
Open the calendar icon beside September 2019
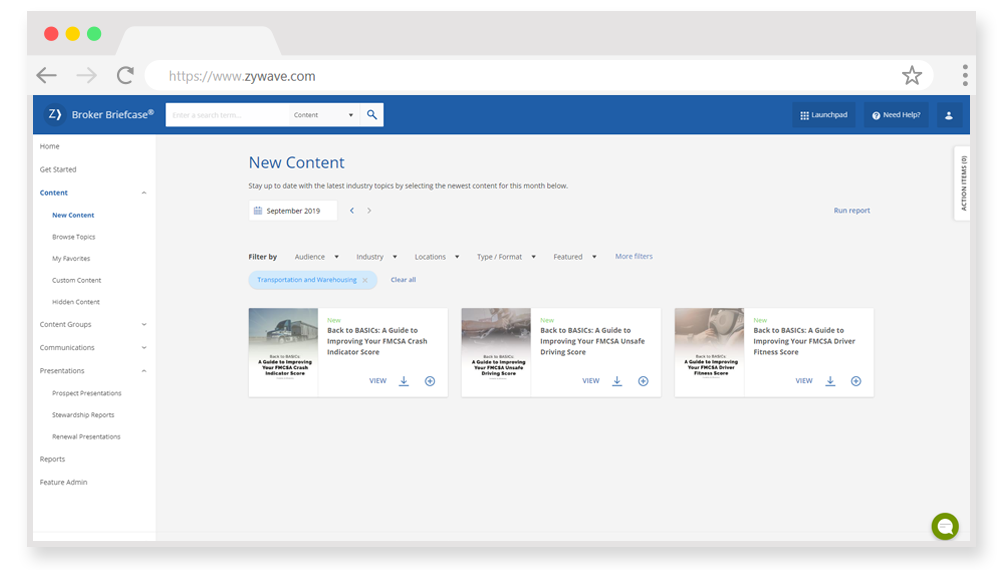click(258, 210)
